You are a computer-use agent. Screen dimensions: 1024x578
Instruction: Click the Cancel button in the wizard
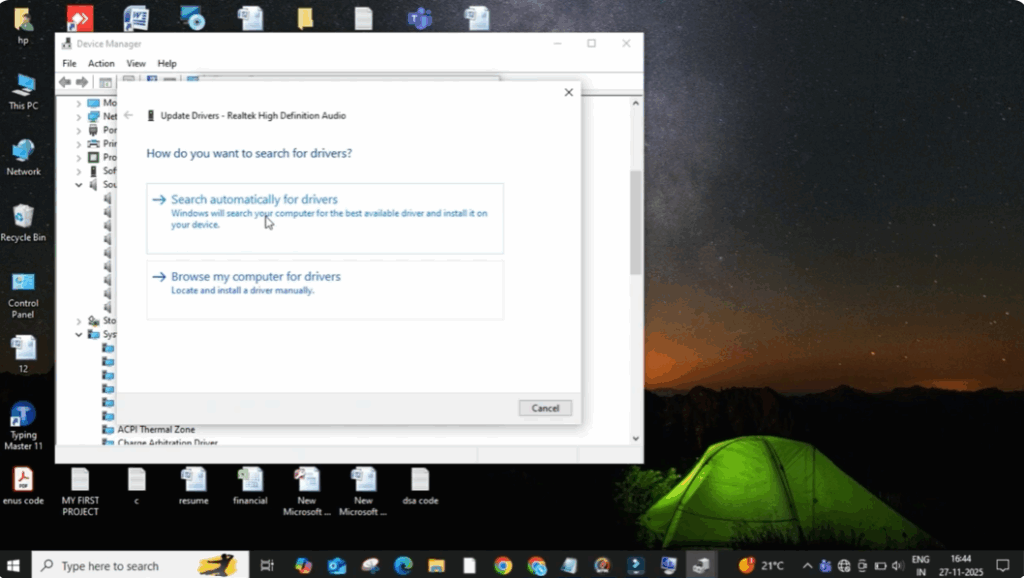tap(545, 407)
